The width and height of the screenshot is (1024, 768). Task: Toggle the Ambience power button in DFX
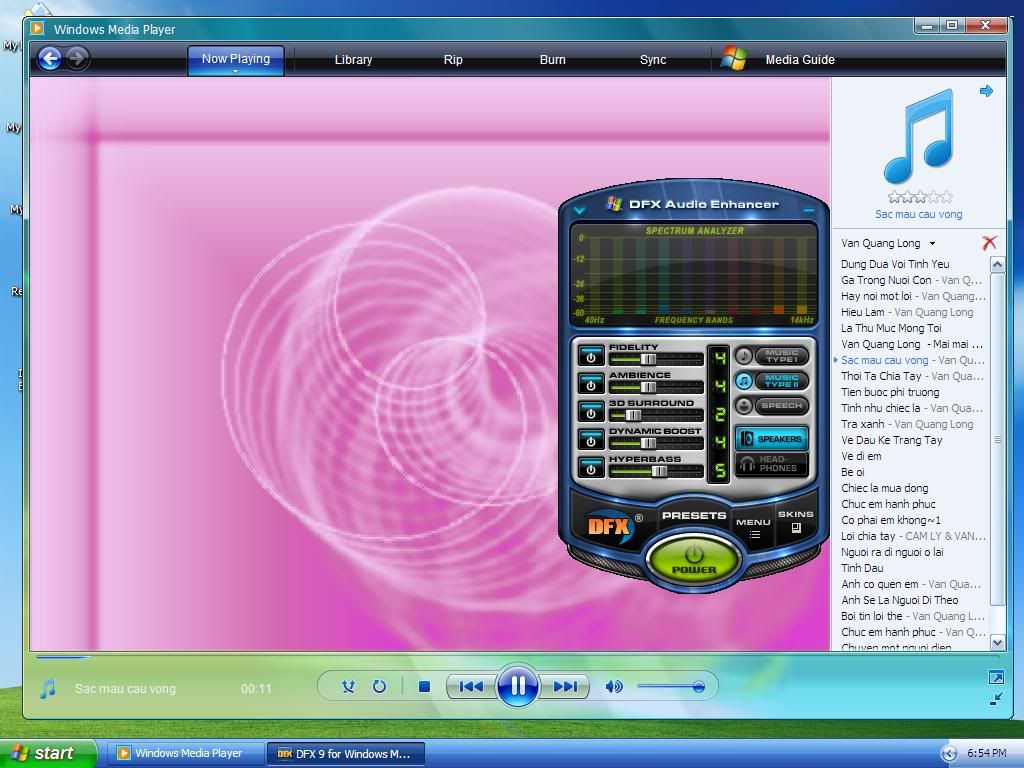coord(591,384)
